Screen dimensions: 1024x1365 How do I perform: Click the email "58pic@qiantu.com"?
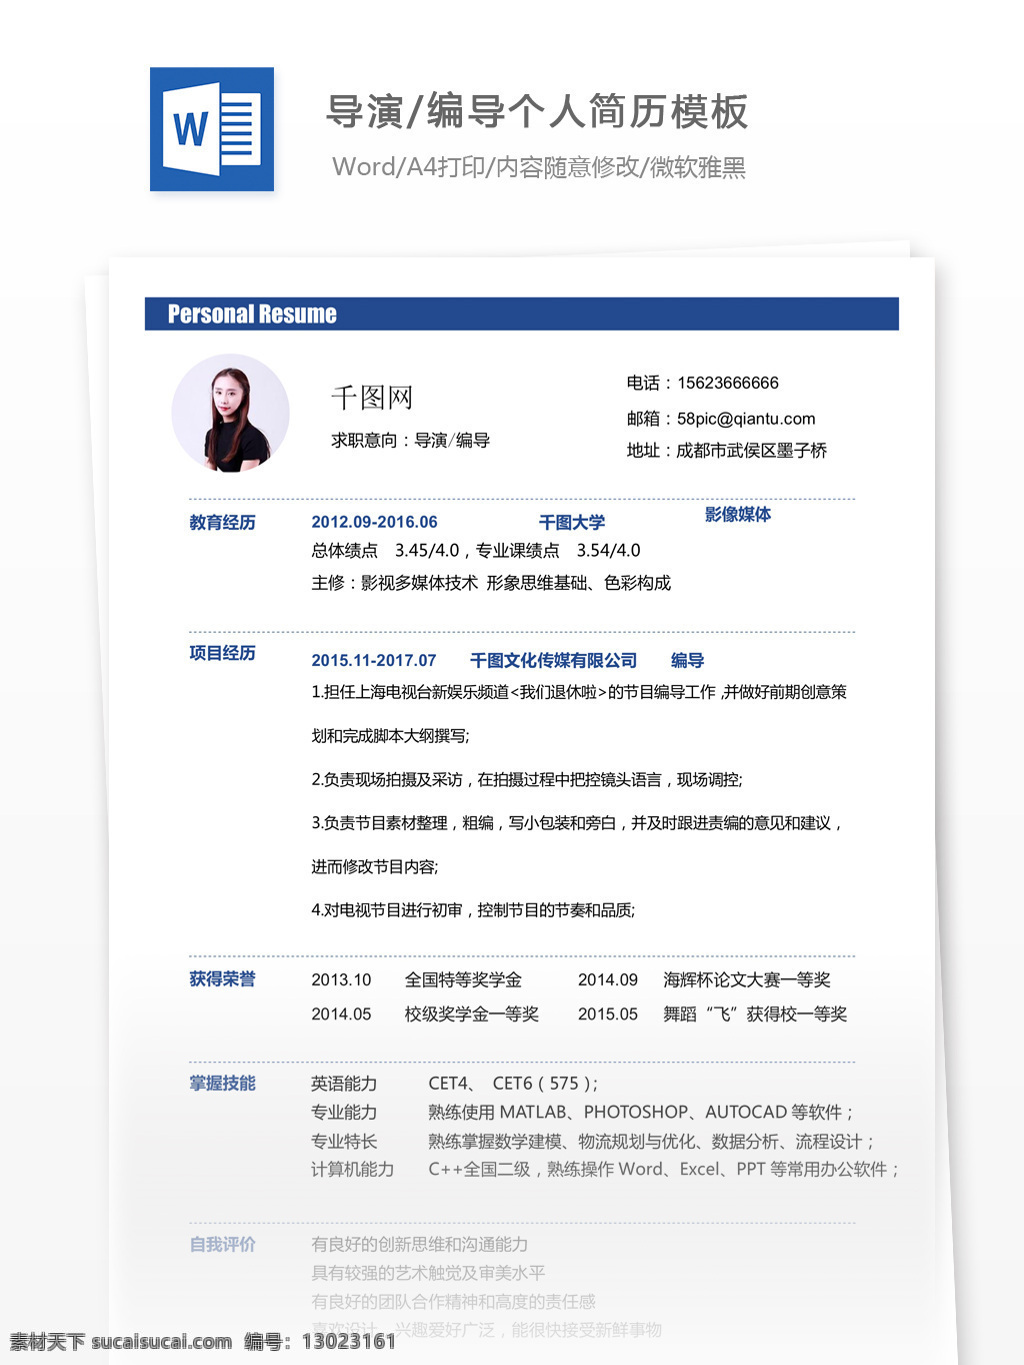coord(746,419)
